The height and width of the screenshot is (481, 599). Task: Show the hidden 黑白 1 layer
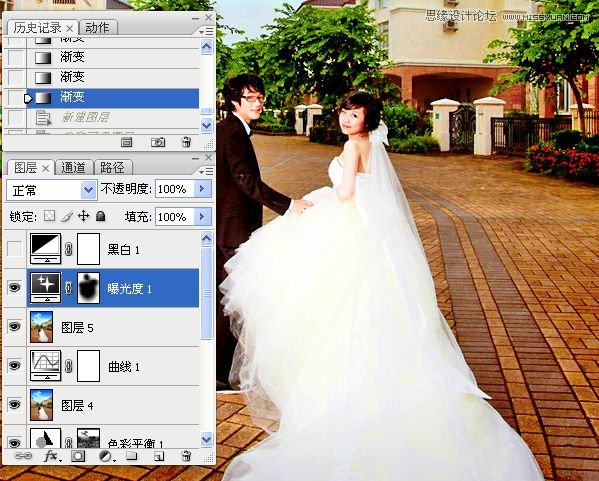(x=15, y=249)
